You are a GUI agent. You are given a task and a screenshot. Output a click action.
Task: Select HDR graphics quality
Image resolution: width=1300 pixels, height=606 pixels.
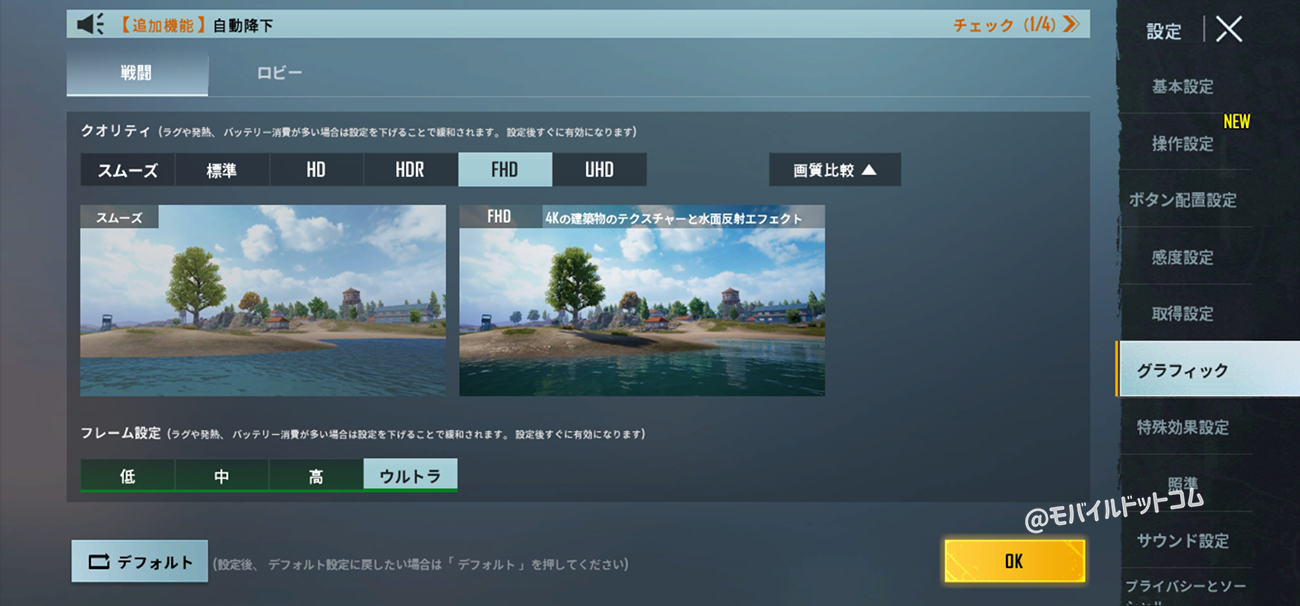tap(410, 170)
